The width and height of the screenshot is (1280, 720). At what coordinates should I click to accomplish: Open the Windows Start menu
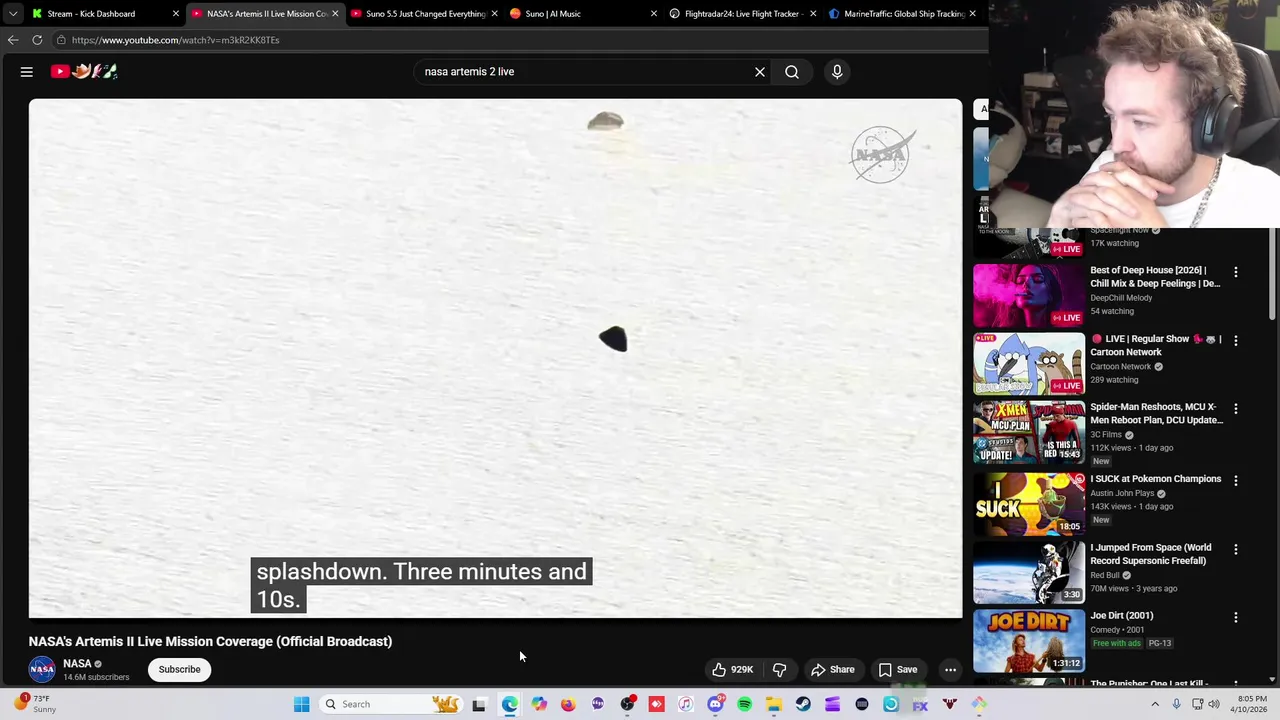click(x=301, y=704)
